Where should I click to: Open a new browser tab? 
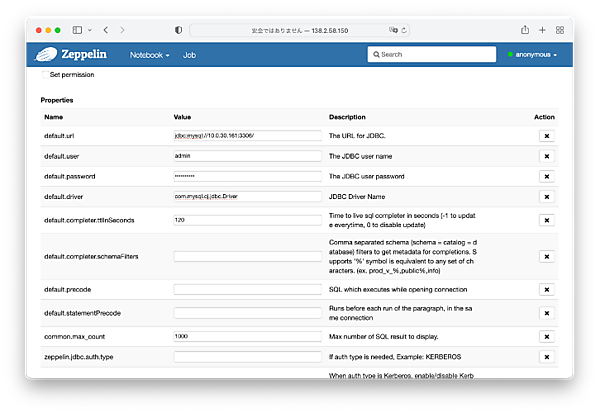click(x=542, y=30)
